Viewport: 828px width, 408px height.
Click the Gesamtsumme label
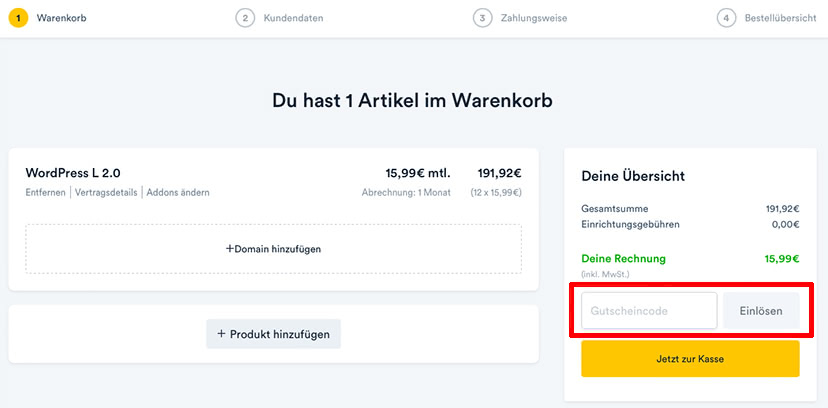click(x=615, y=209)
